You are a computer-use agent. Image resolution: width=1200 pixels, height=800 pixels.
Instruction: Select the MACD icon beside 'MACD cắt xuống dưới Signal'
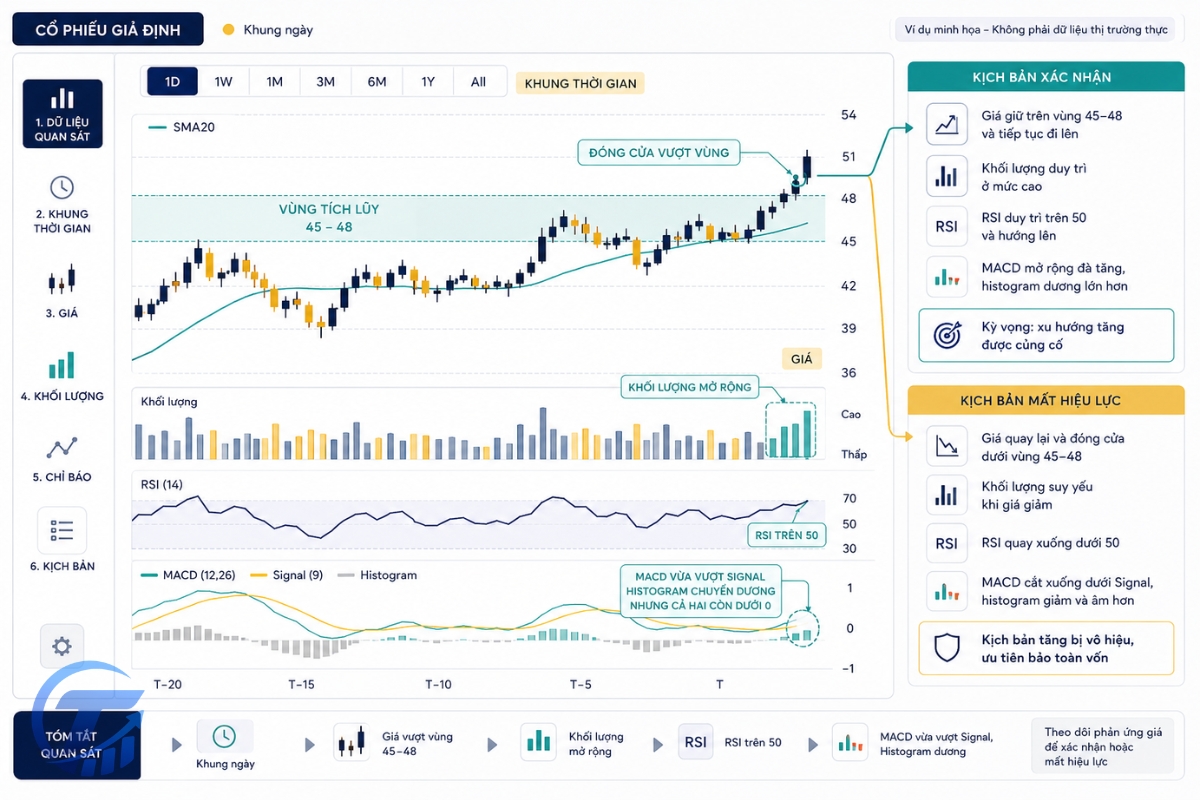(946, 591)
